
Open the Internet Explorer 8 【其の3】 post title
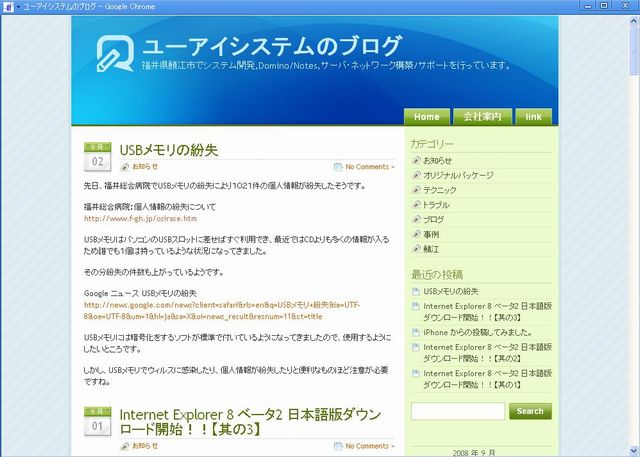[x=250, y=422]
